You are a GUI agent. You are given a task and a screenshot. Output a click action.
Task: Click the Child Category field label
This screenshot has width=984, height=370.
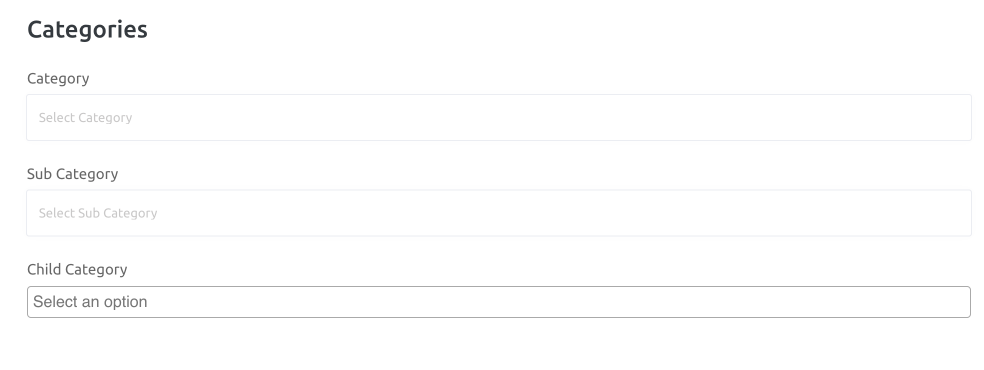pos(77,269)
